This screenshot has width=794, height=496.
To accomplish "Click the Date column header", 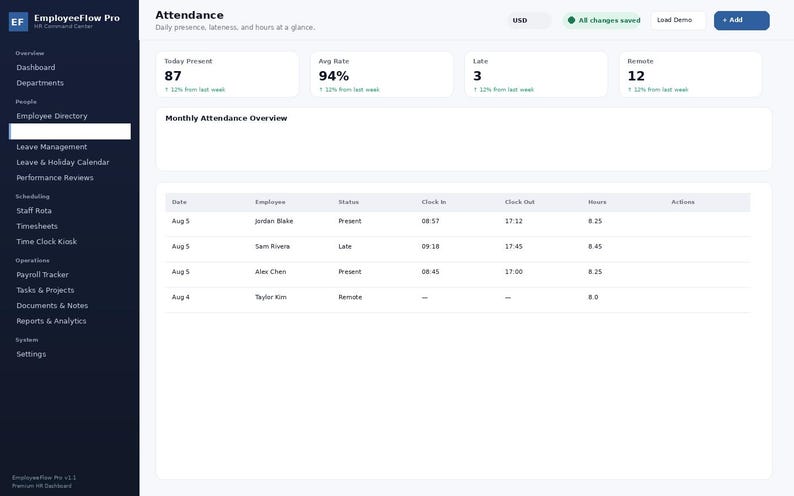I will point(179,202).
